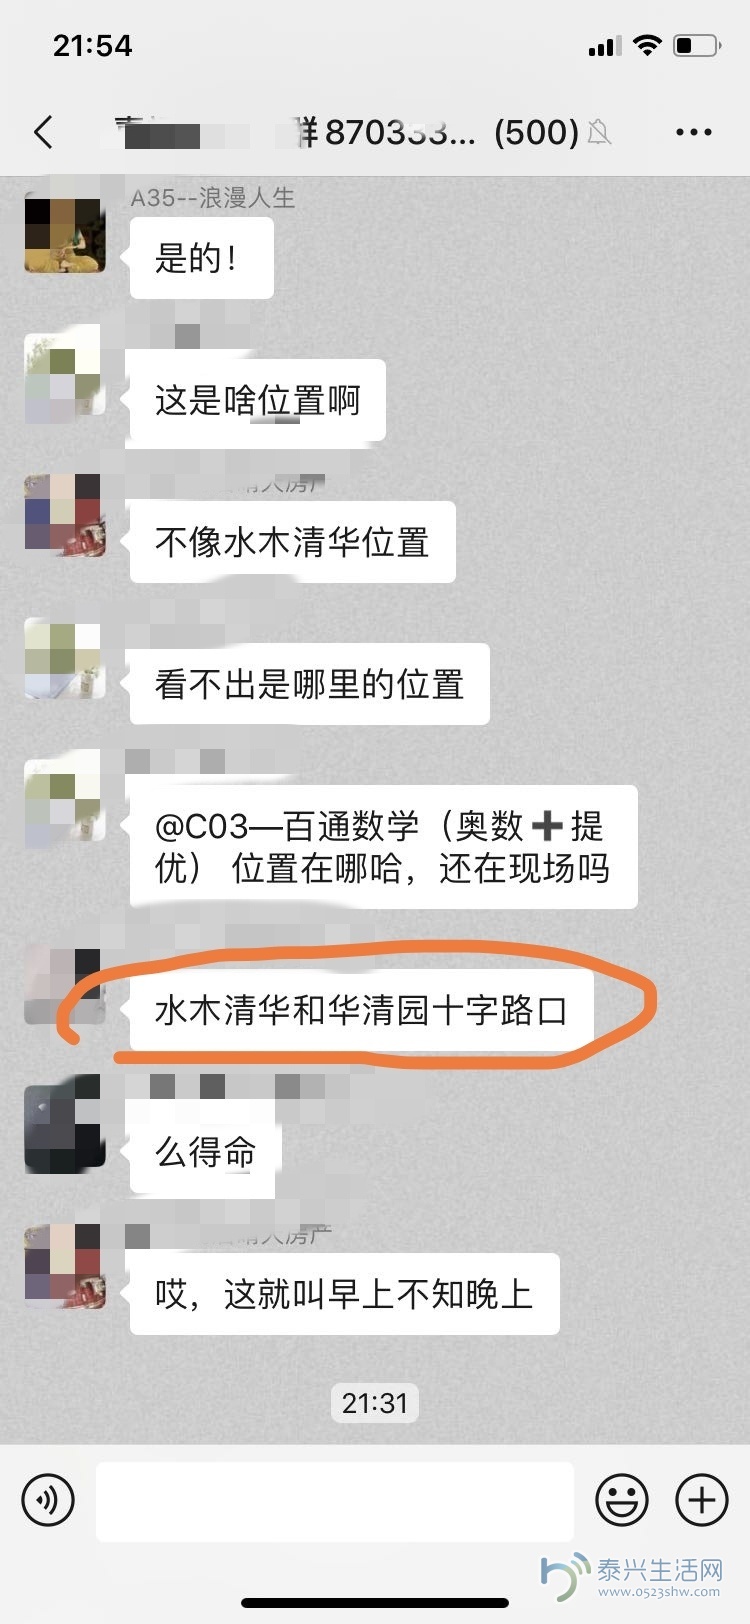
Task: Tap the @C03—百通数学 mention message
Action: [x=383, y=847]
